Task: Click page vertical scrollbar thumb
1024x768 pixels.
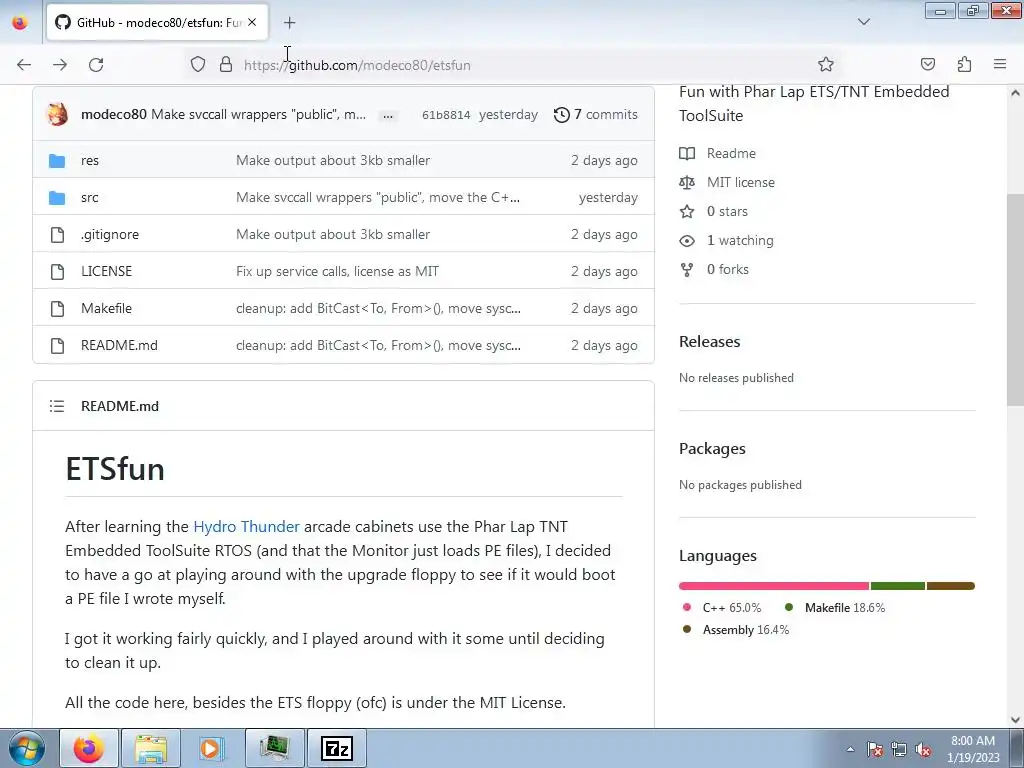Action: tap(1015, 300)
